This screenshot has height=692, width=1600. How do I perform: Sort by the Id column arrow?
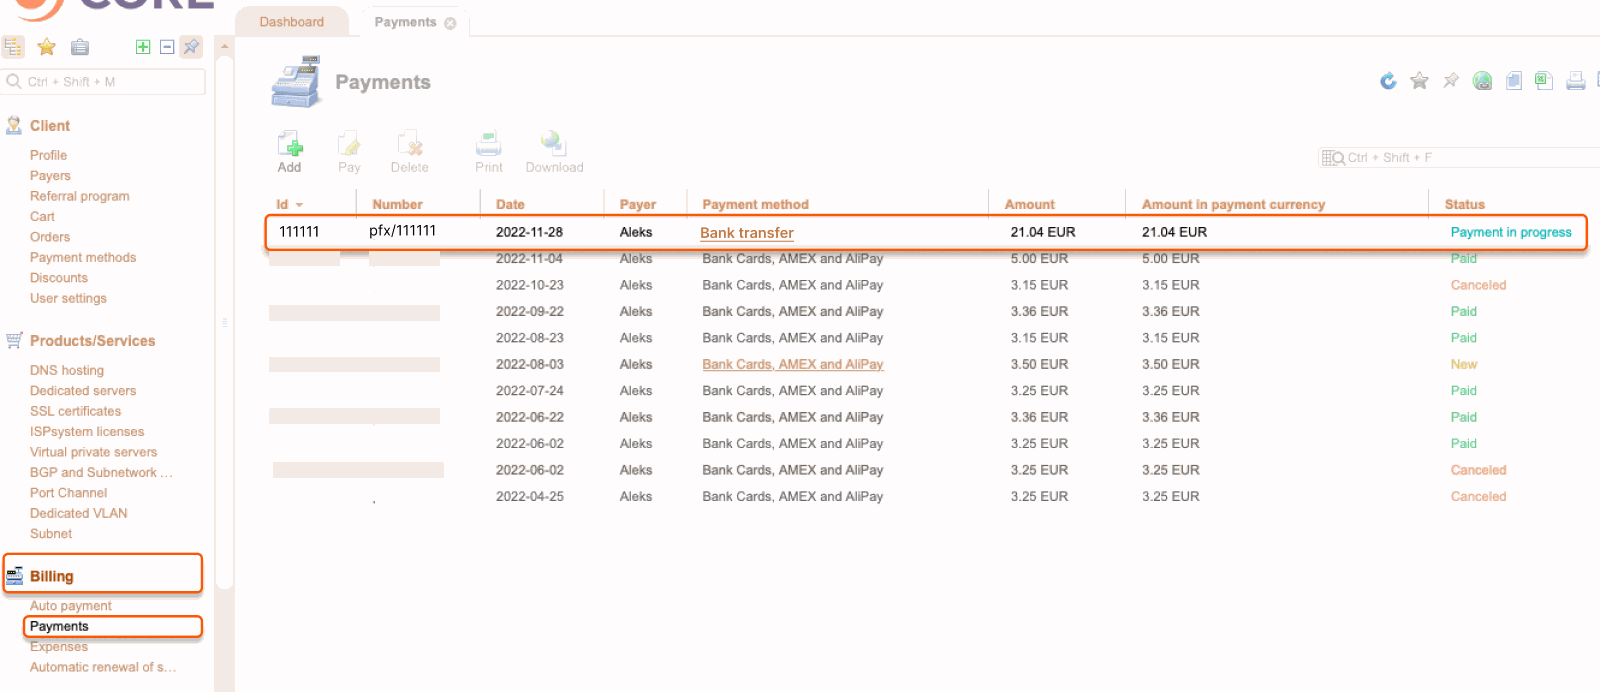tap(299, 205)
